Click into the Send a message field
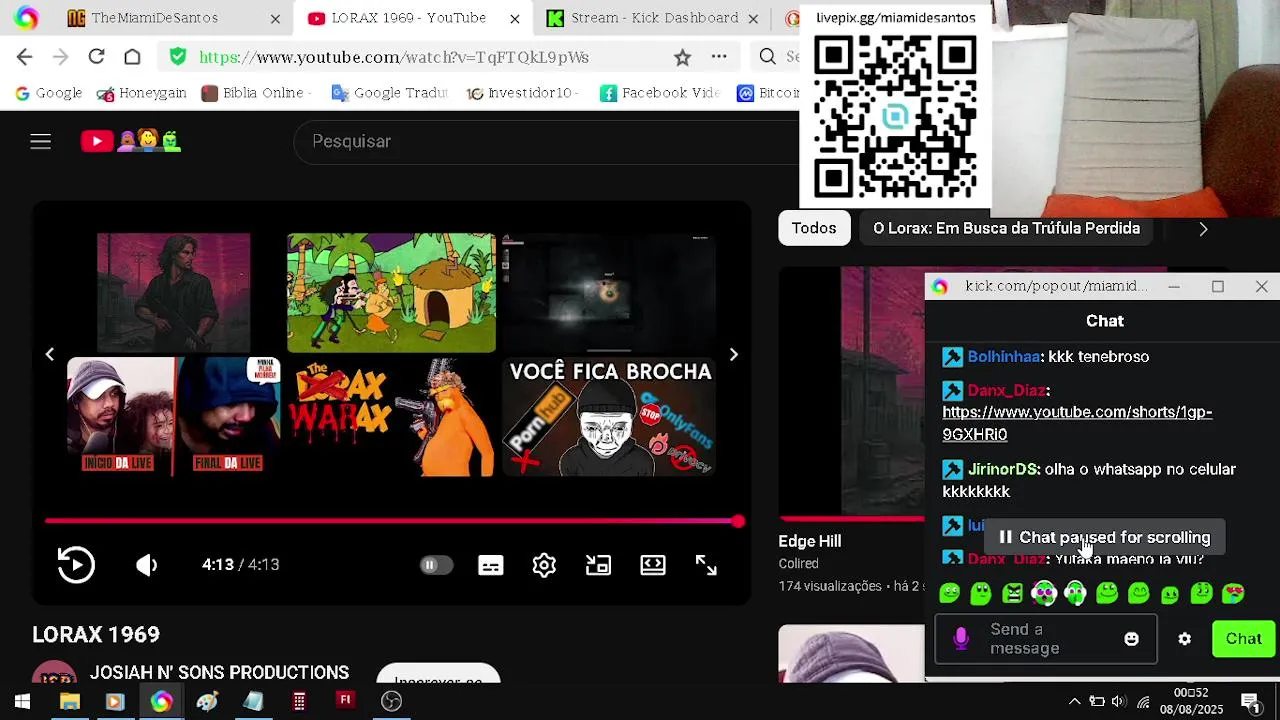Image resolution: width=1280 pixels, height=720 pixels. (x=1044, y=639)
